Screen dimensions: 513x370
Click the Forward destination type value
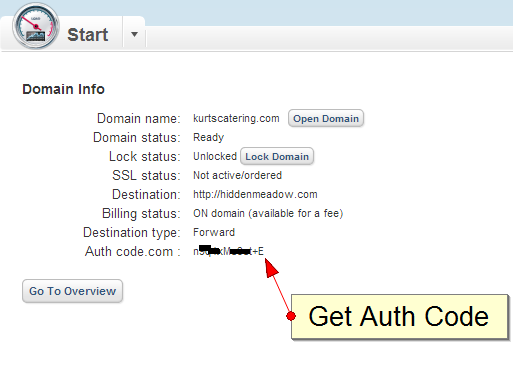click(x=214, y=232)
